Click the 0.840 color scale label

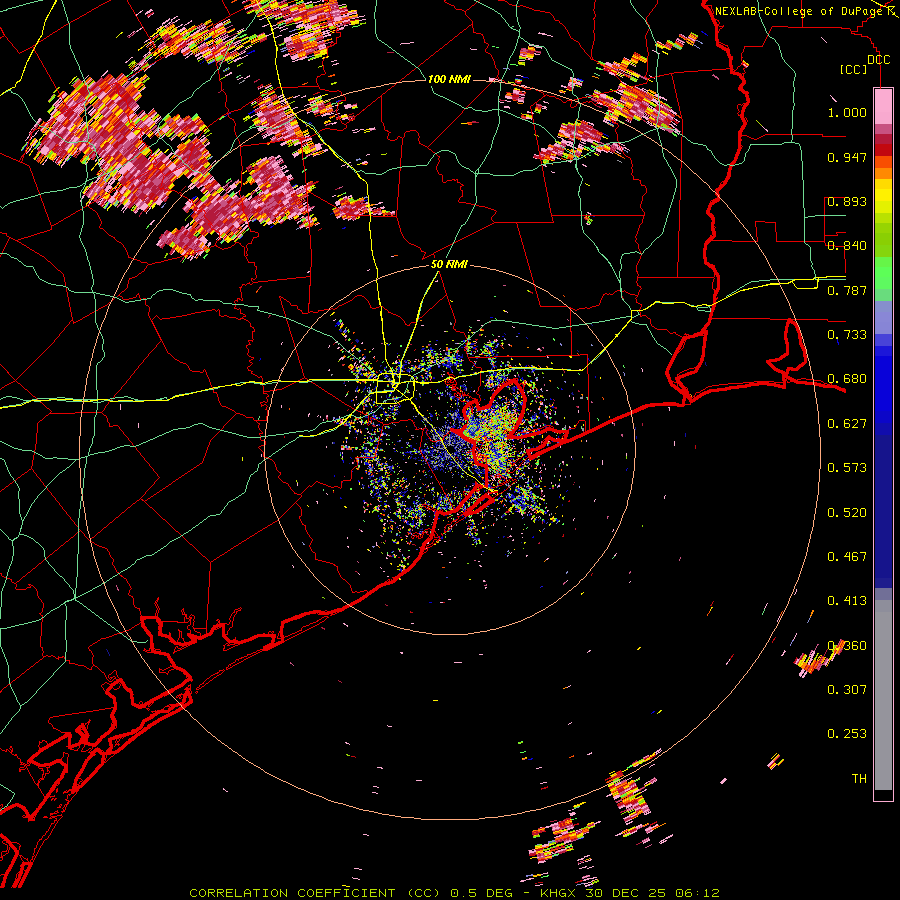(x=847, y=246)
